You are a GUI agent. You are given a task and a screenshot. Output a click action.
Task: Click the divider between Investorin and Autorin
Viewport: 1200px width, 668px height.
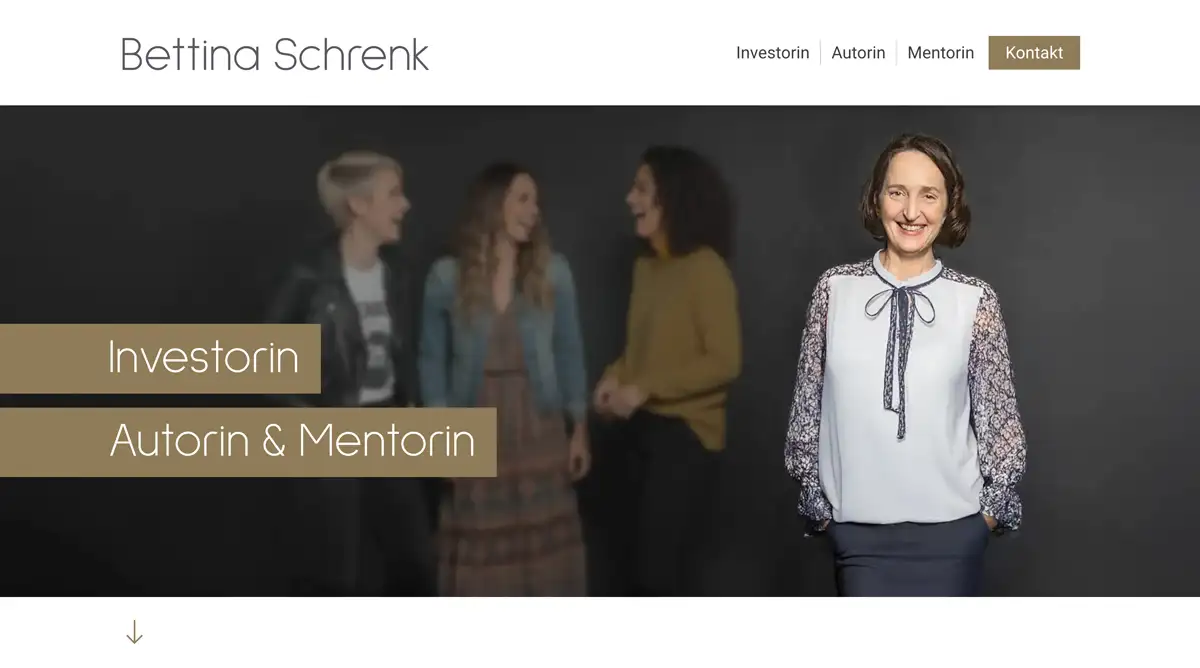[x=821, y=53]
